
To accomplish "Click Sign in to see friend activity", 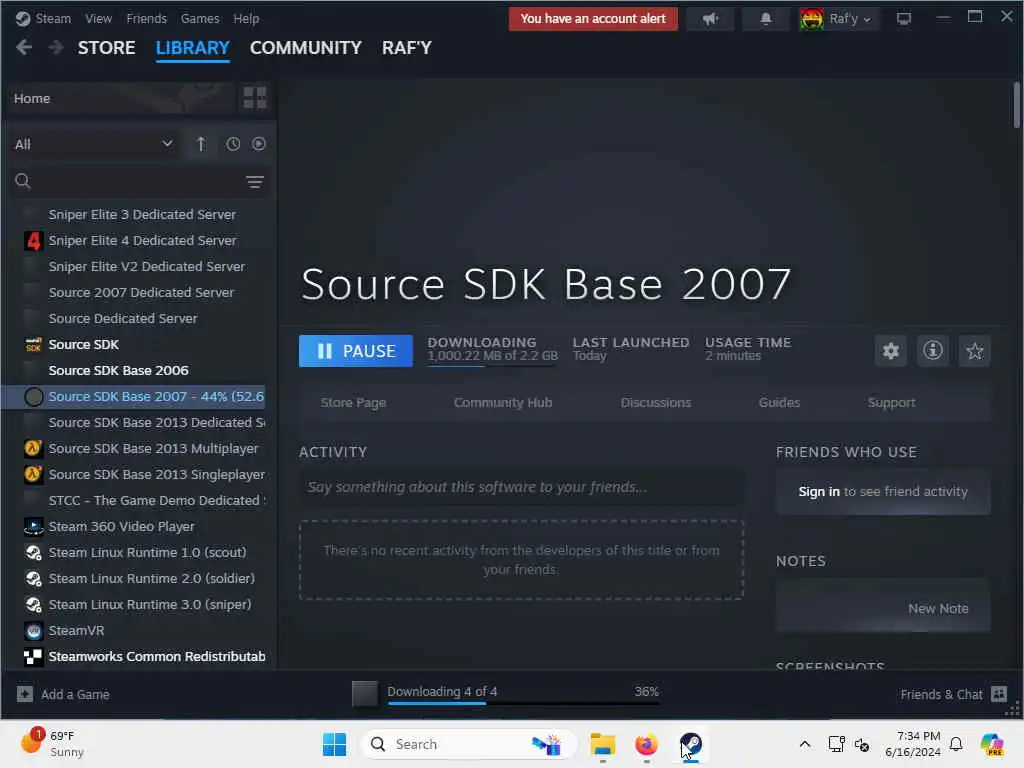I will (819, 491).
